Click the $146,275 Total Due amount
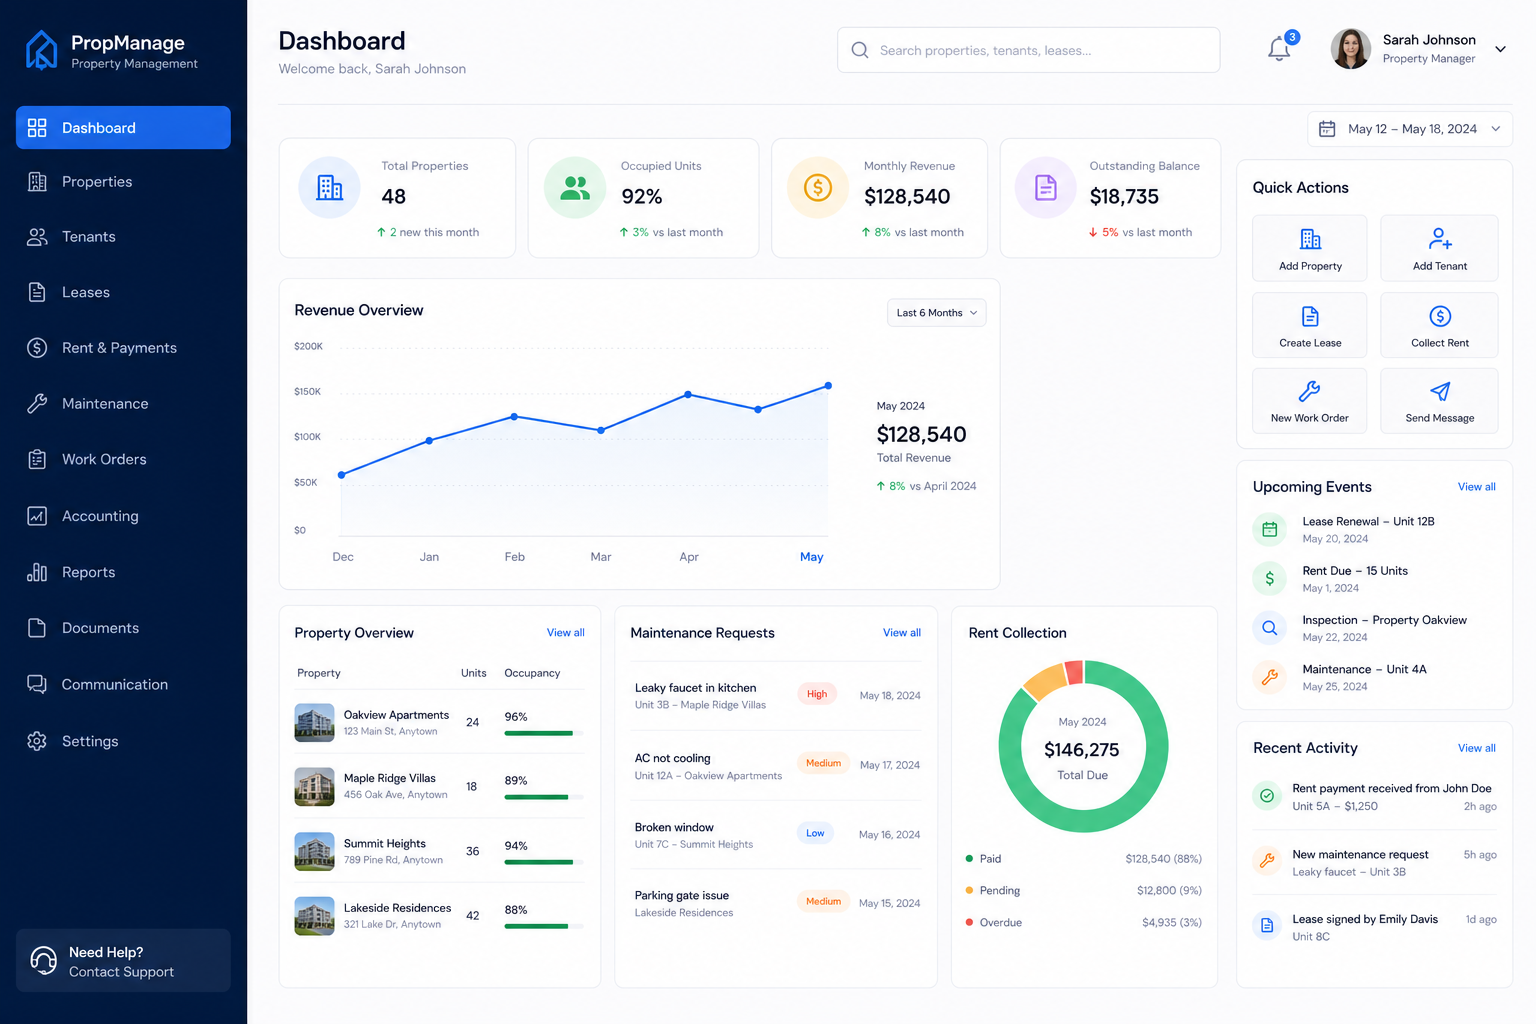Viewport: 1536px width, 1024px height. click(x=1082, y=750)
